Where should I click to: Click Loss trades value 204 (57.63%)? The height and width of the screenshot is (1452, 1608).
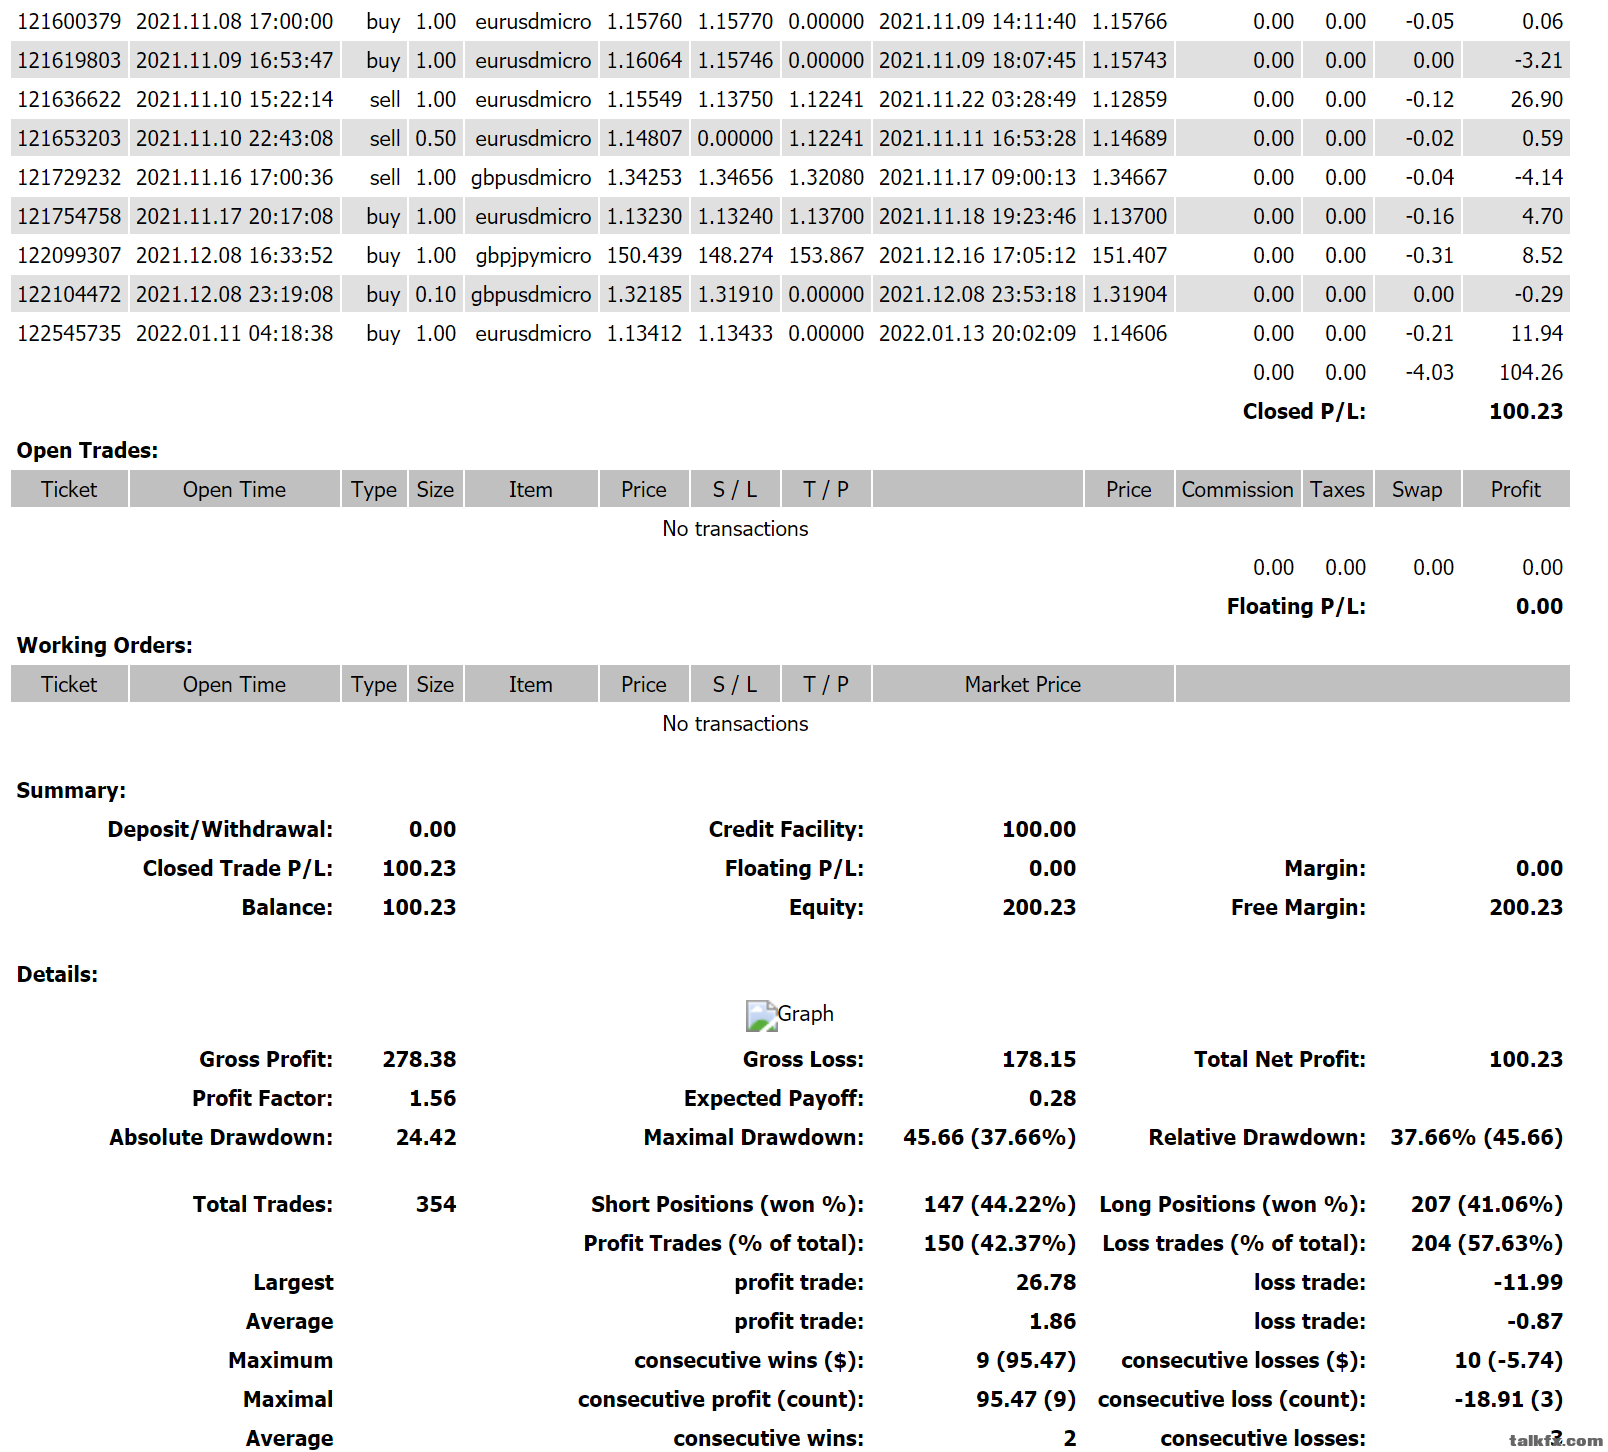pyautogui.click(x=1487, y=1243)
